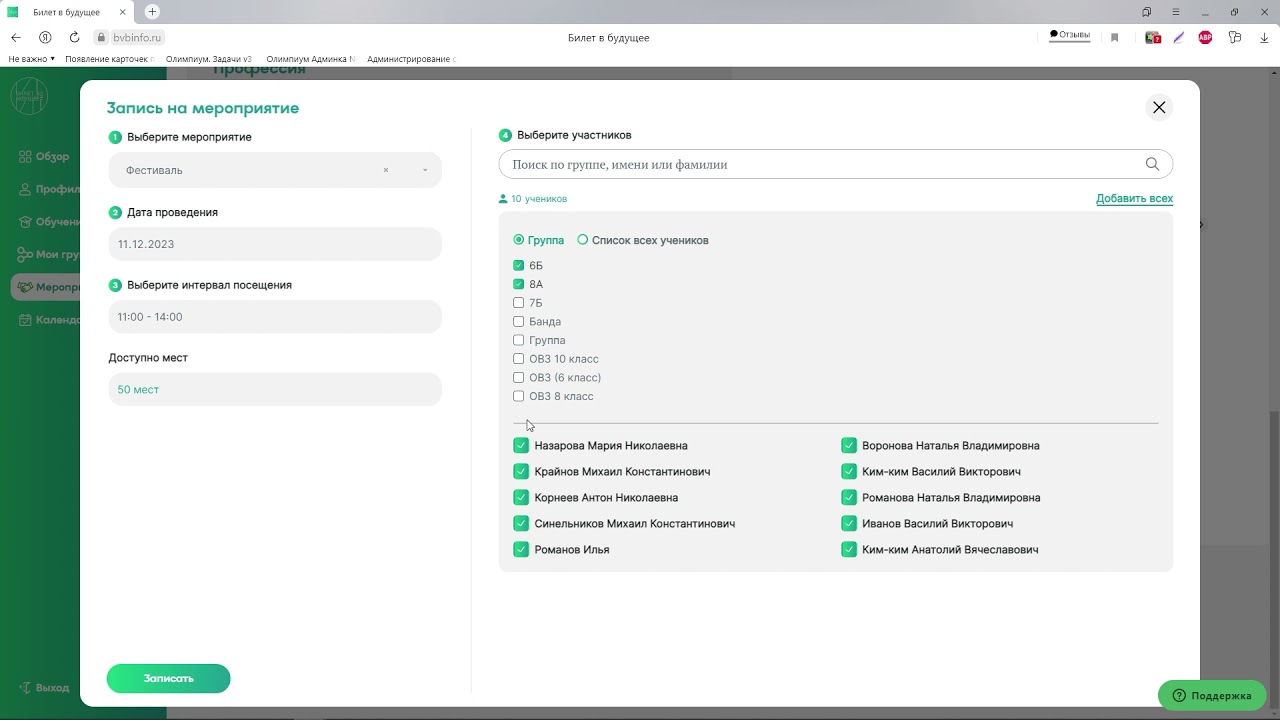Open the bookmarks collection icon in title bar
The height and width of the screenshot is (720, 1280).
point(1146,12)
